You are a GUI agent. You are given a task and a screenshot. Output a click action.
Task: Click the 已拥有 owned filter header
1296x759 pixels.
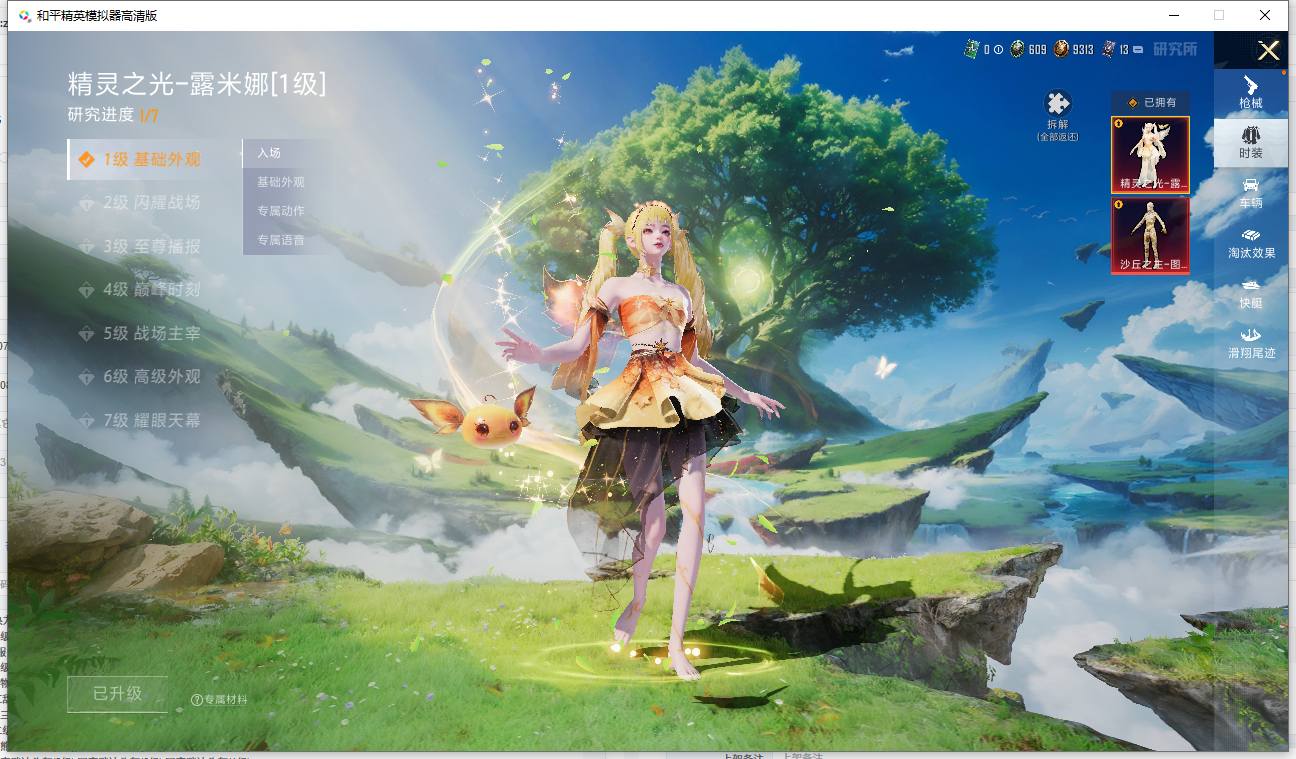pyautogui.click(x=1151, y=102)
